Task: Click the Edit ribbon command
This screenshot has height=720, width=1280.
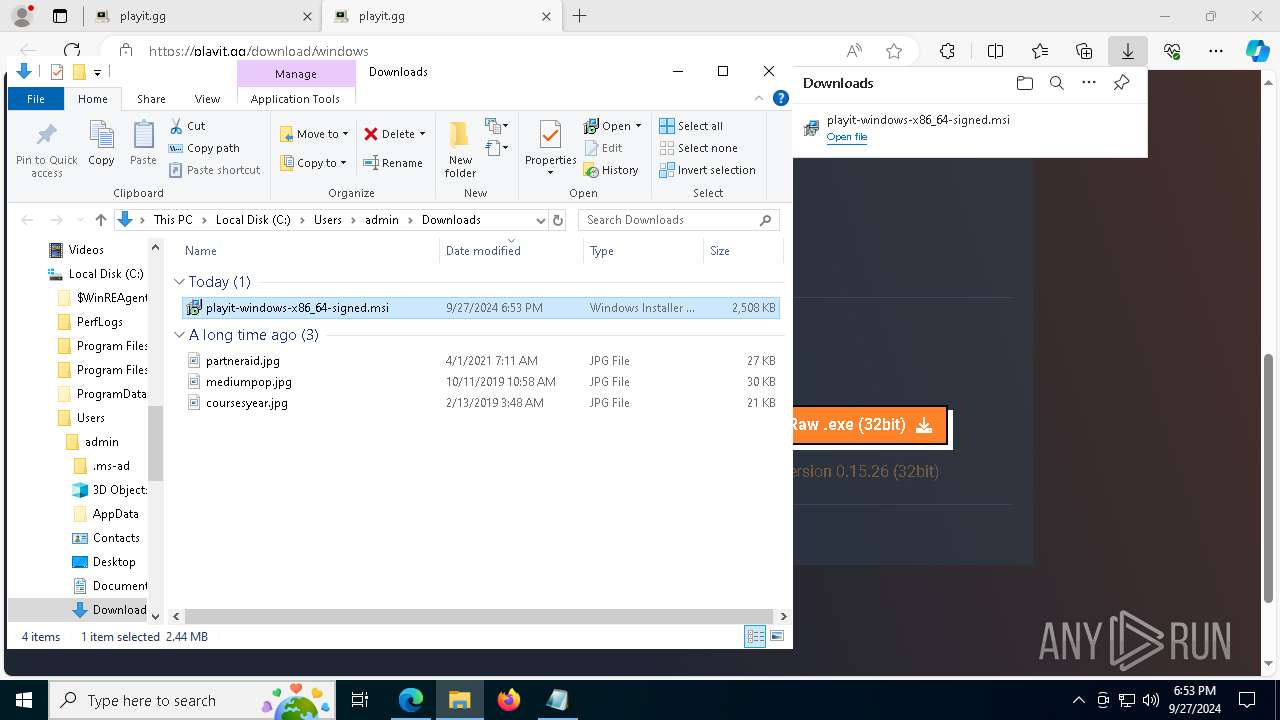Action: point(603,148)
